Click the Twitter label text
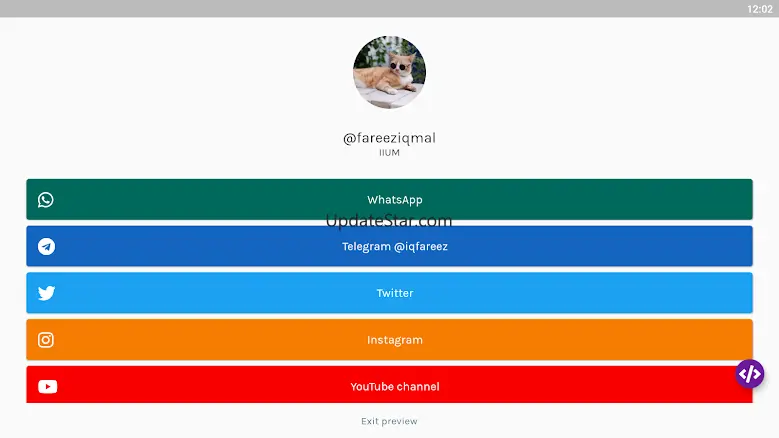This screenshot has height=438, width=779. [x=395, y=293]
